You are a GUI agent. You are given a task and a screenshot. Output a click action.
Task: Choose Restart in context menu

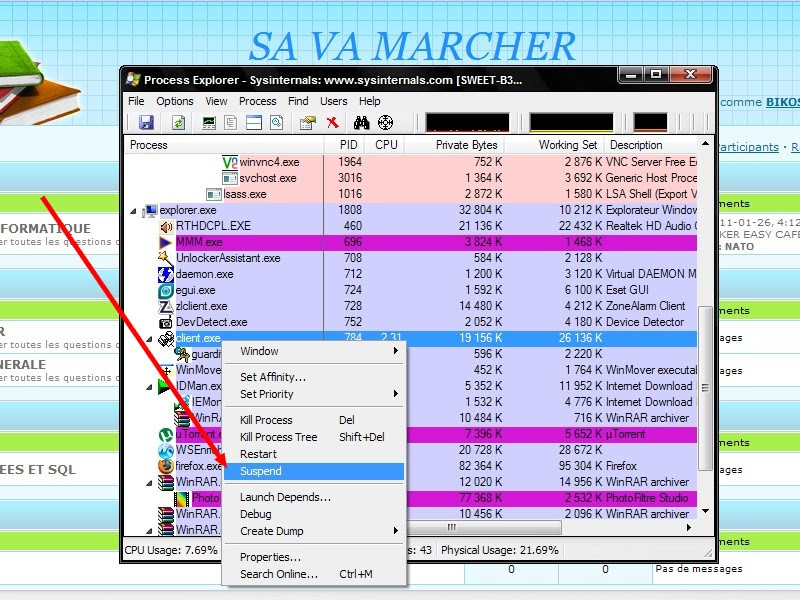point(314,454)
